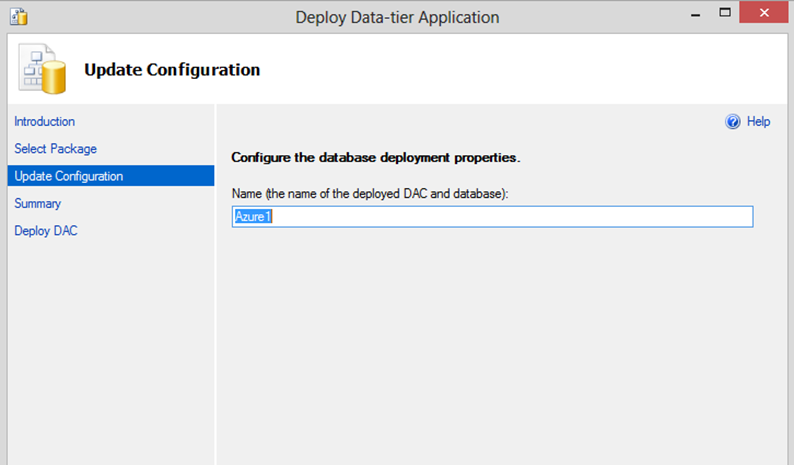Click blank area below the Name field

[500, 340]
